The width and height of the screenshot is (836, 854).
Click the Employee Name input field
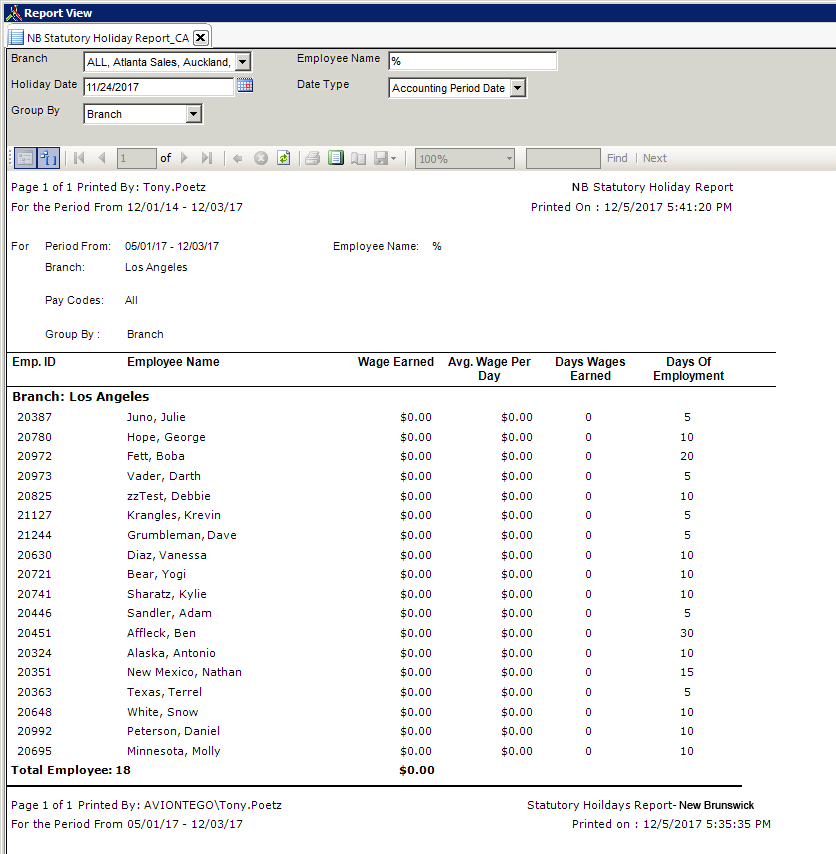pos(473,61)
